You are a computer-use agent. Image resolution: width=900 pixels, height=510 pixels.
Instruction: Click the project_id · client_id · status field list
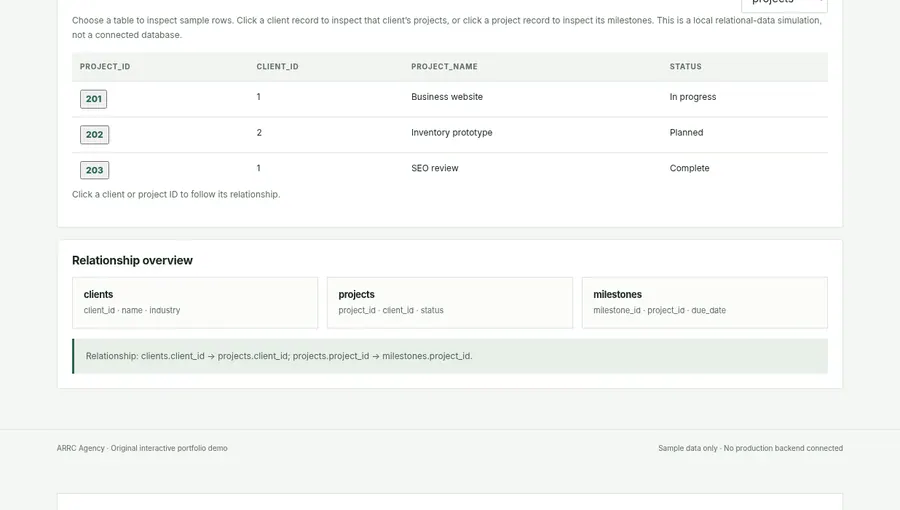coord(391,310)
